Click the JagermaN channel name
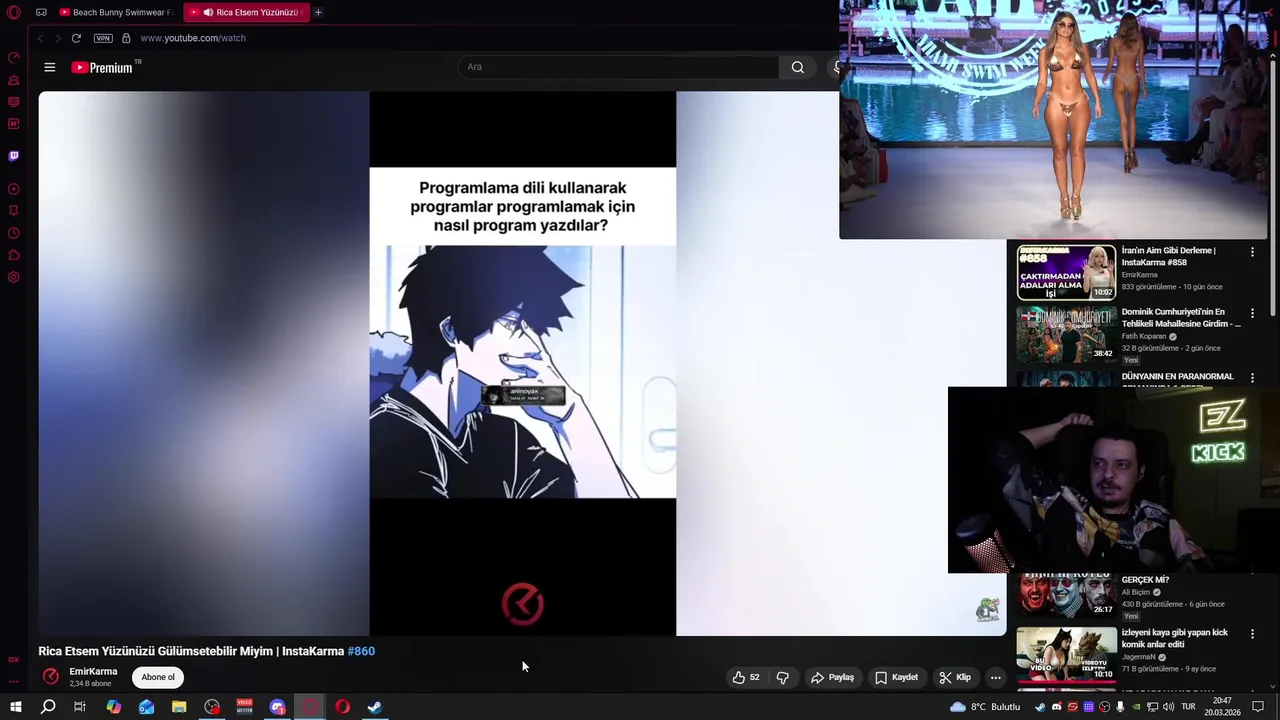This screenshot has height=720, width=1280. point(1140,657)
